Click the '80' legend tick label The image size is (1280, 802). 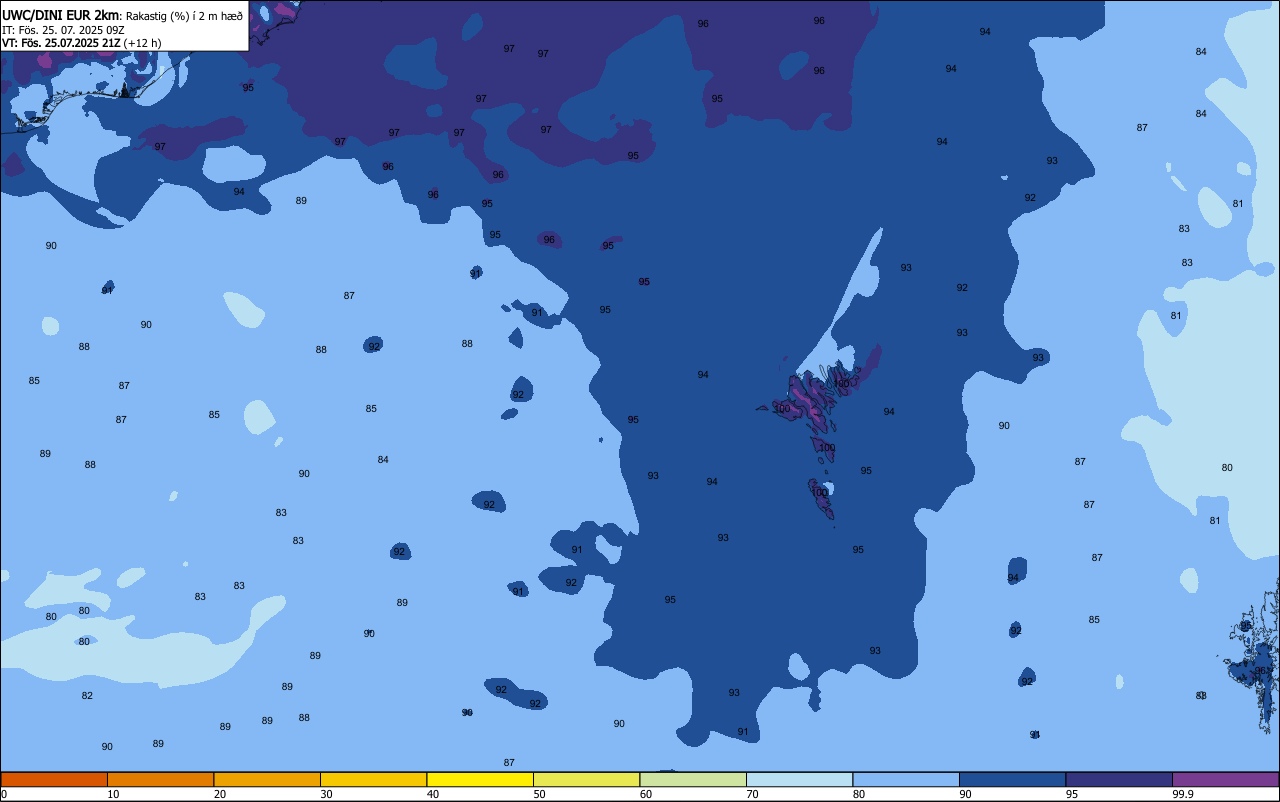pos(859,794)
